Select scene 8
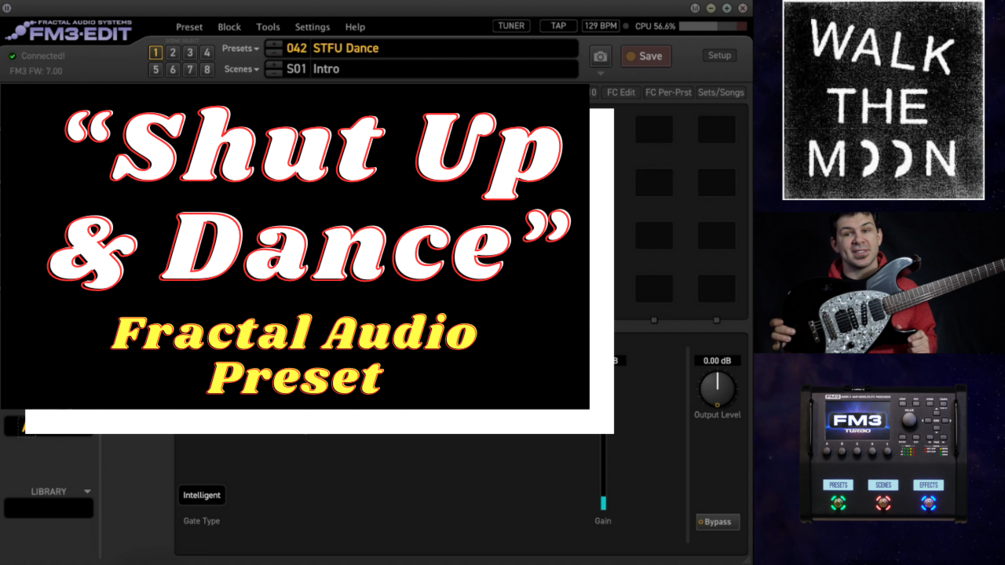1005x565 pixels. pos(206,69)
